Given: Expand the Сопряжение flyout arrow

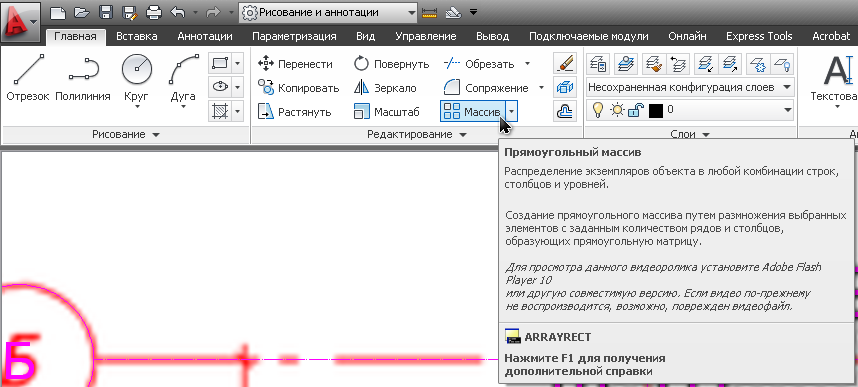Looking at the screenshot, I should [x=541, y=87].
